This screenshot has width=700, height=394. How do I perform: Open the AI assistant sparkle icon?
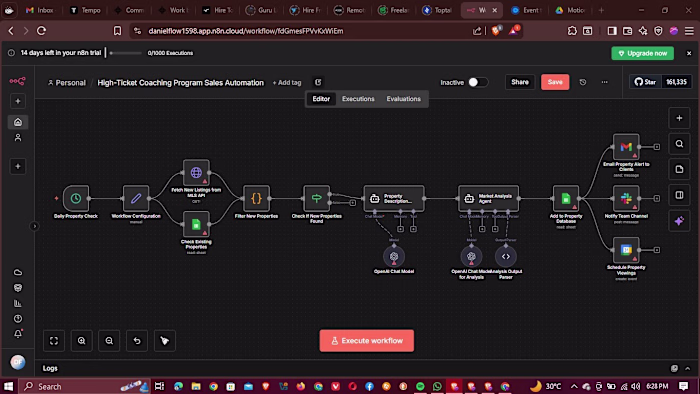click(x=679, y=221)
